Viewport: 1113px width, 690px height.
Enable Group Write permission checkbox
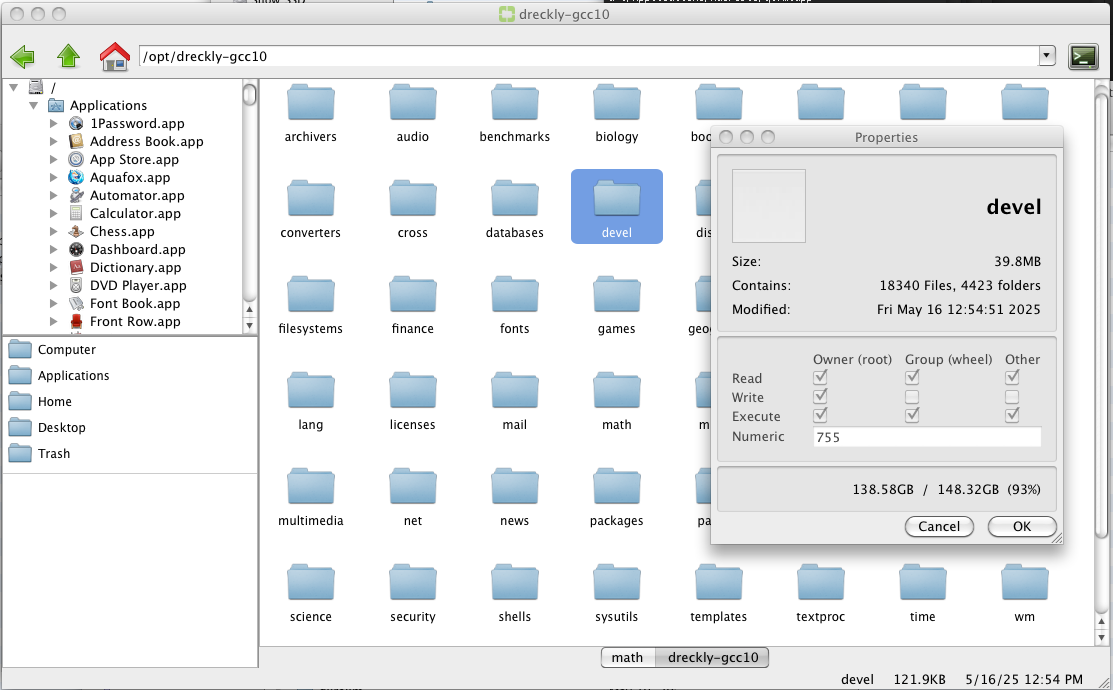[912, 397]
